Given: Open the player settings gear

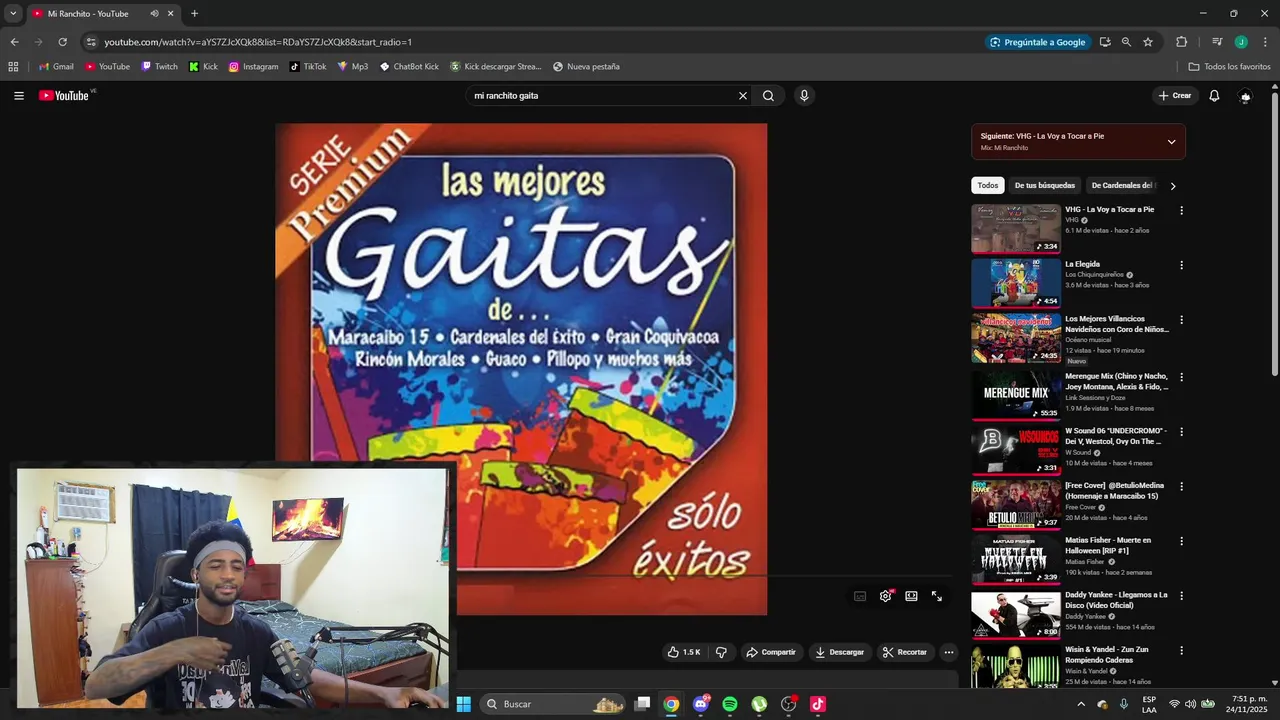Looking at the screenshot, I should coord(886,596).
